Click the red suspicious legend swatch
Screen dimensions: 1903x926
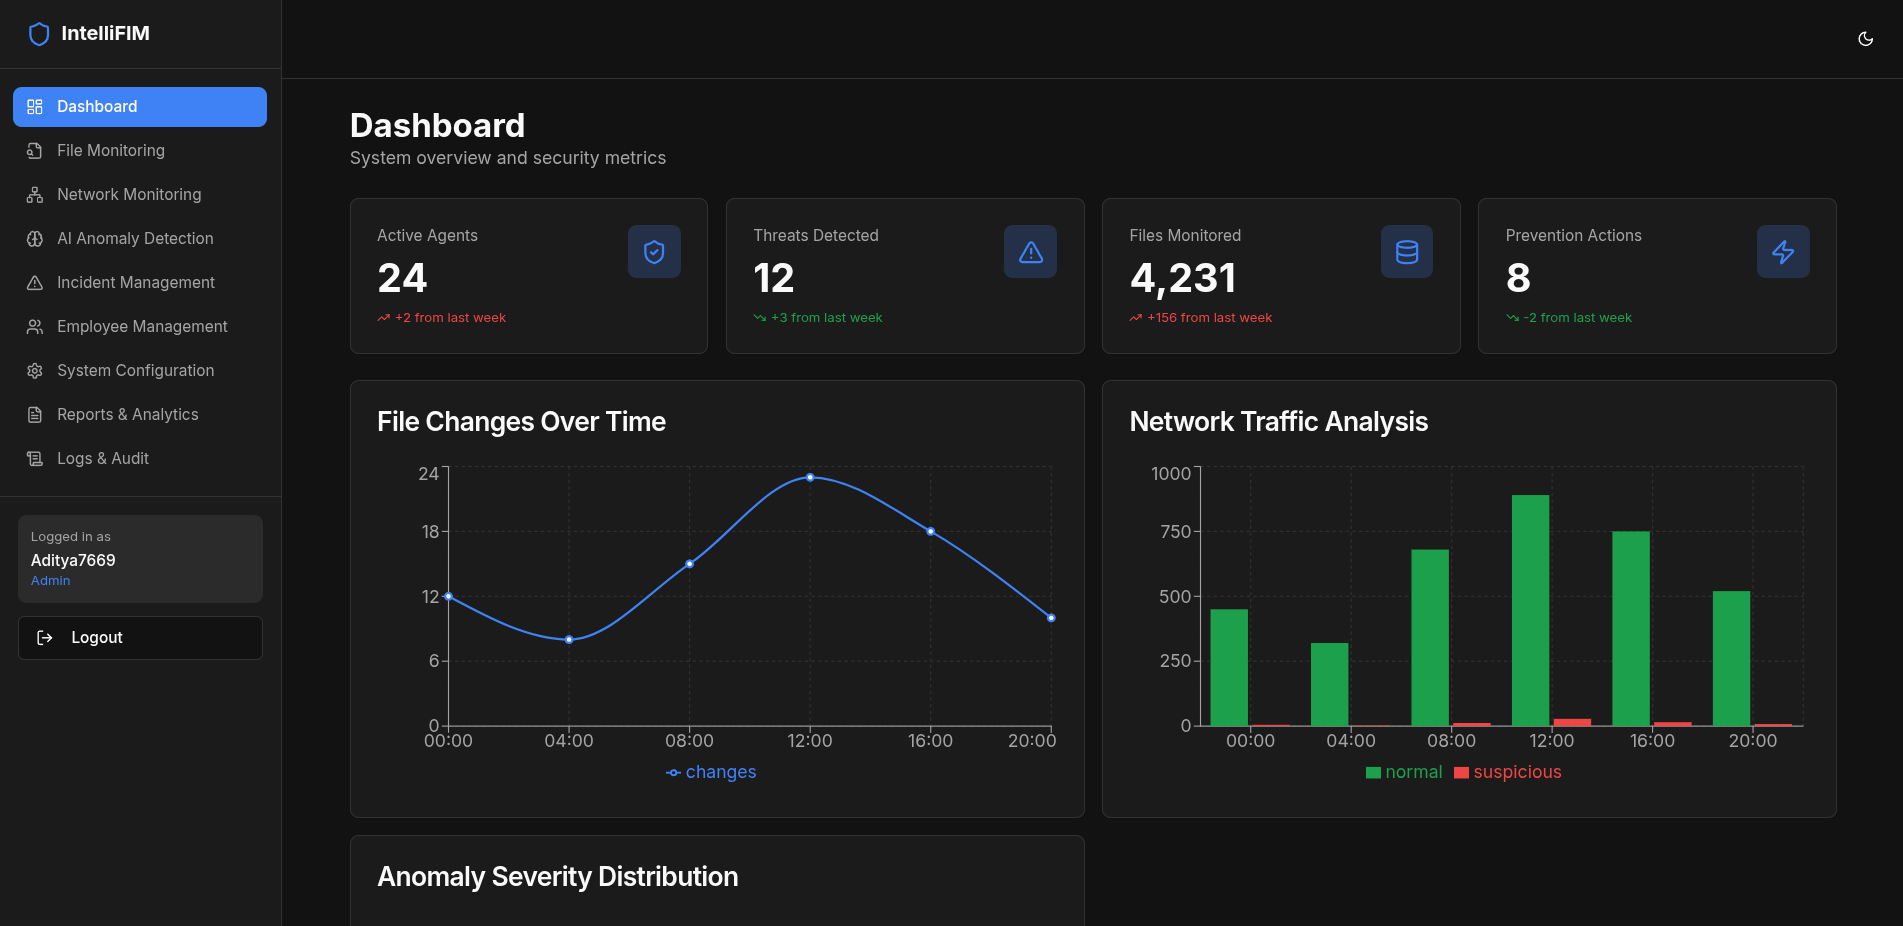pyautogui.click(x=1461, y=773)
